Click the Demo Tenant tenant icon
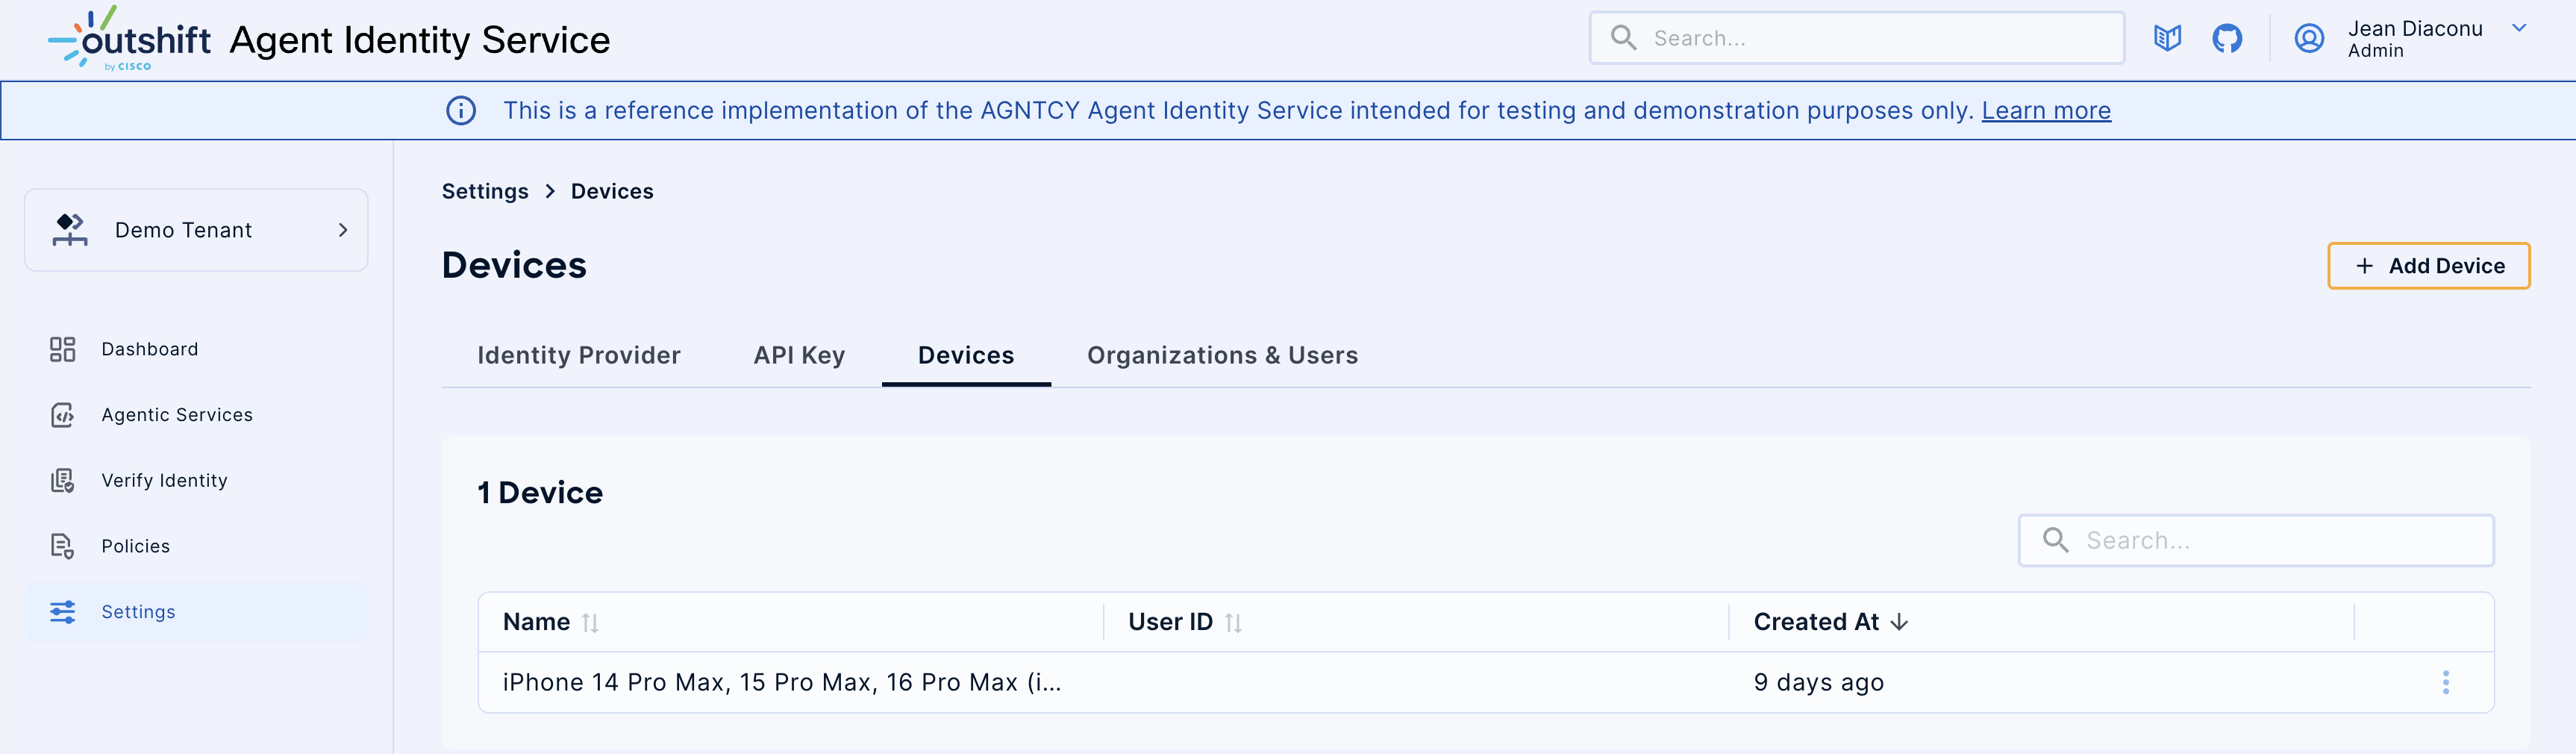Image resolution: width=2576 pixels, height=754 pixels. coord(69,229)
